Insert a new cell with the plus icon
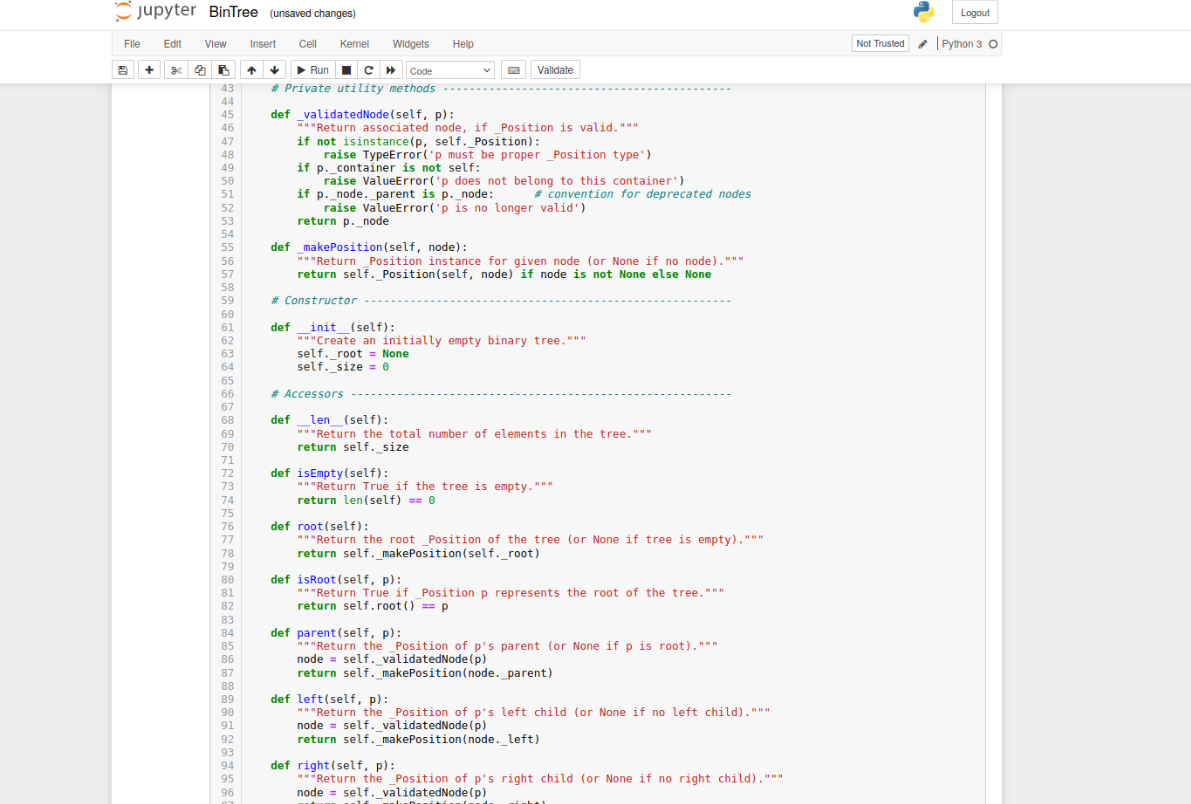Screen dimensions: 1191x804 point(149,69)
